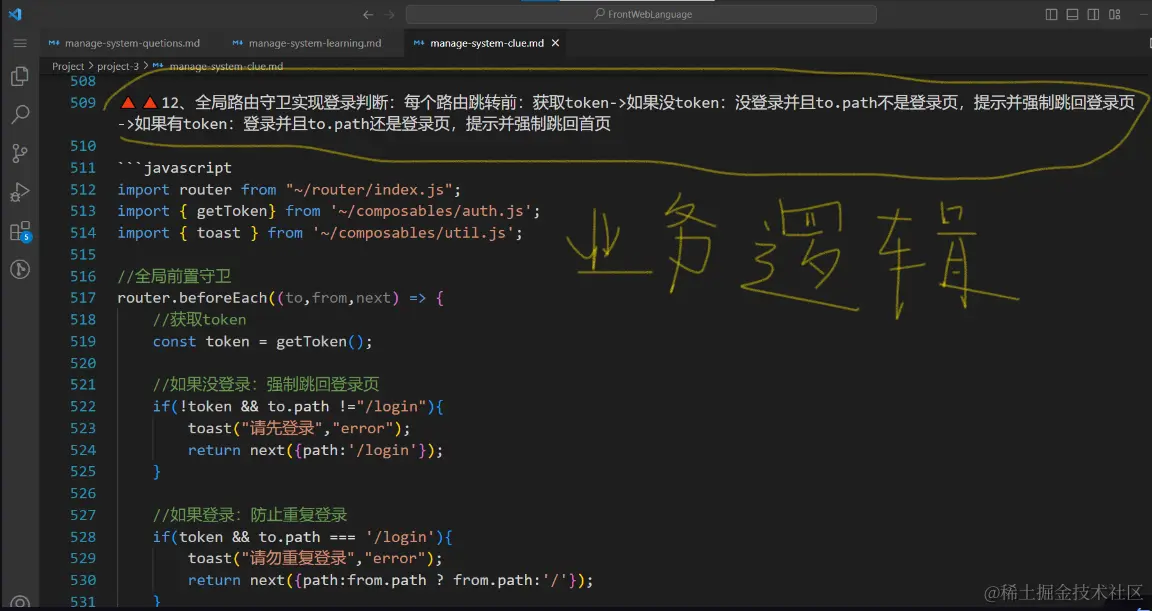Click if(token && to.path === '/login') line
This screenshot has height=611, width=1152.
[302, 537]
